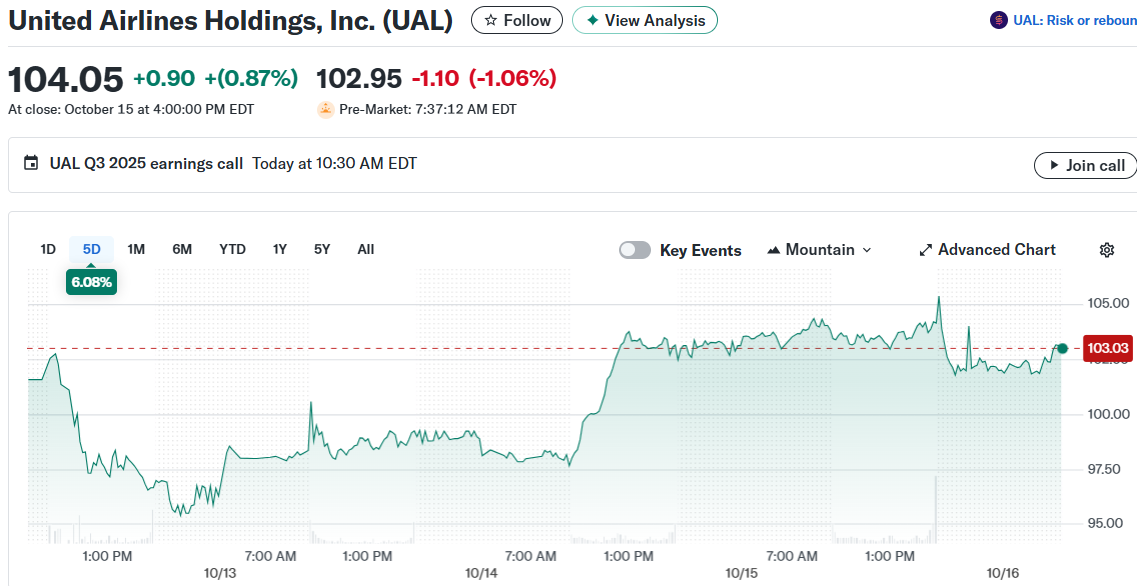Viewport: 1137px width, 586px height.
Task: Show the All time range
Action: (x=366, y=249)
